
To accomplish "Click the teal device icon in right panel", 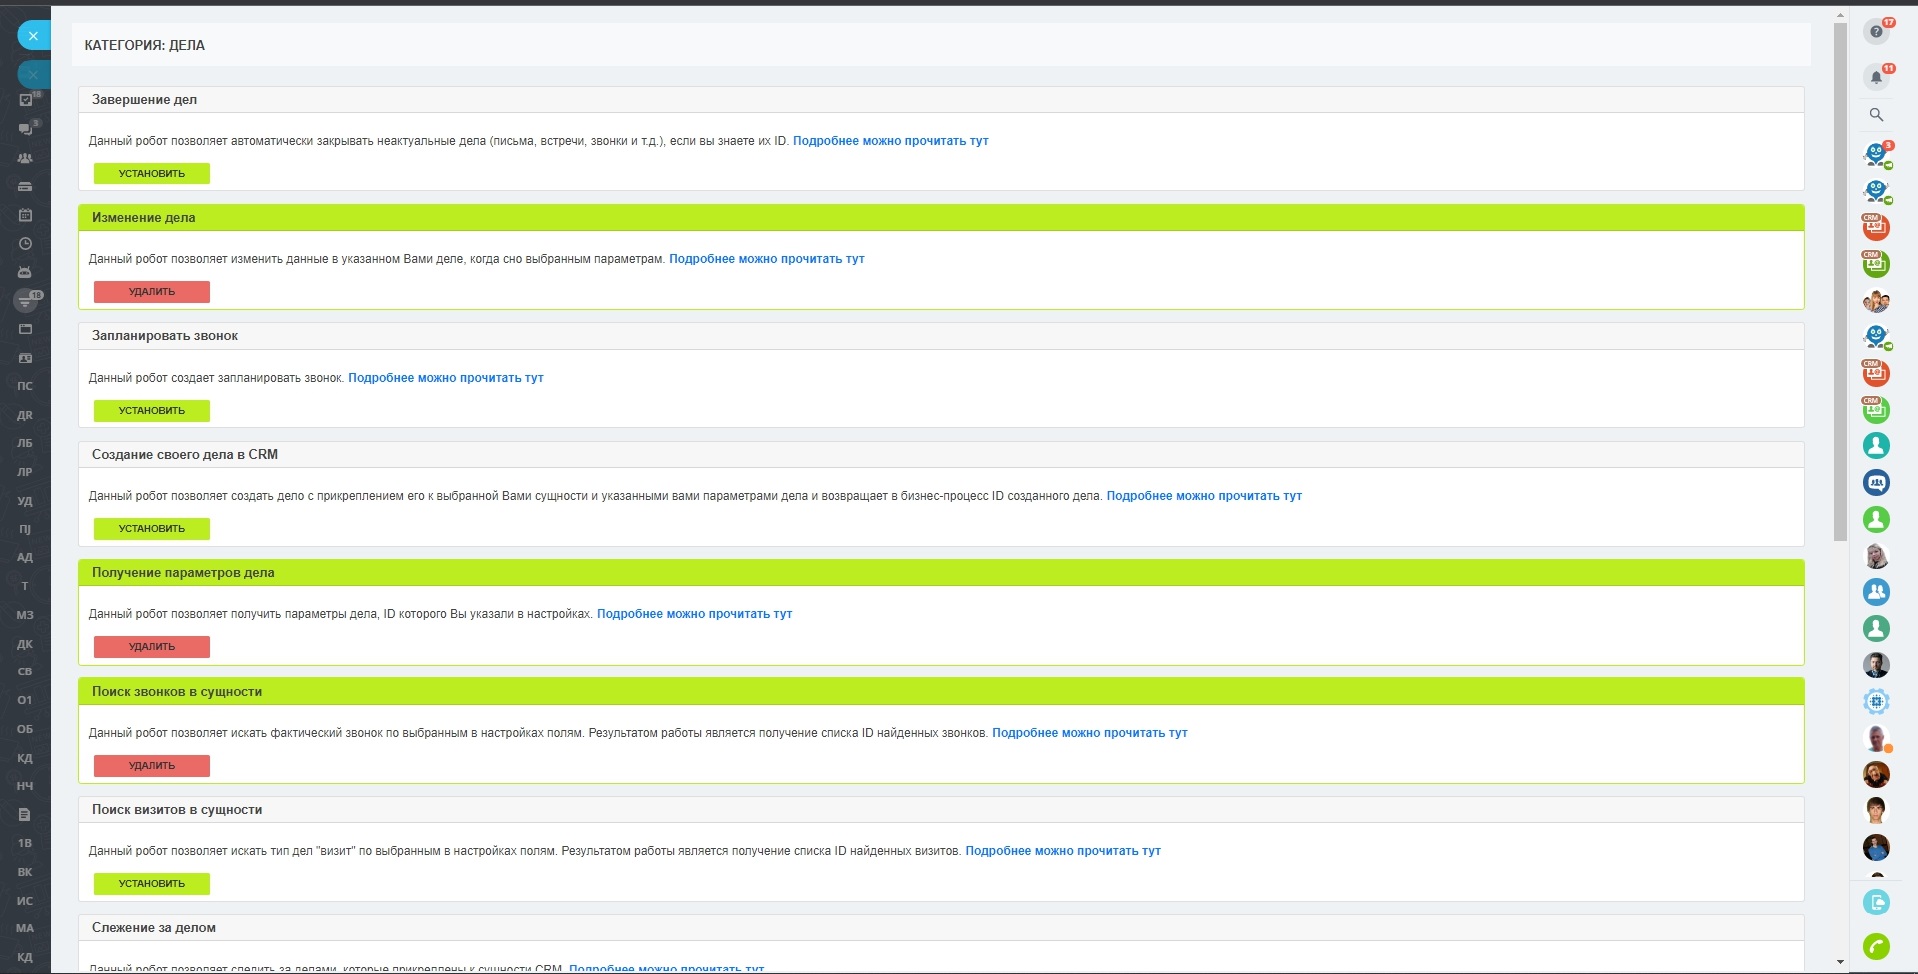I will tap(1876, 902).
